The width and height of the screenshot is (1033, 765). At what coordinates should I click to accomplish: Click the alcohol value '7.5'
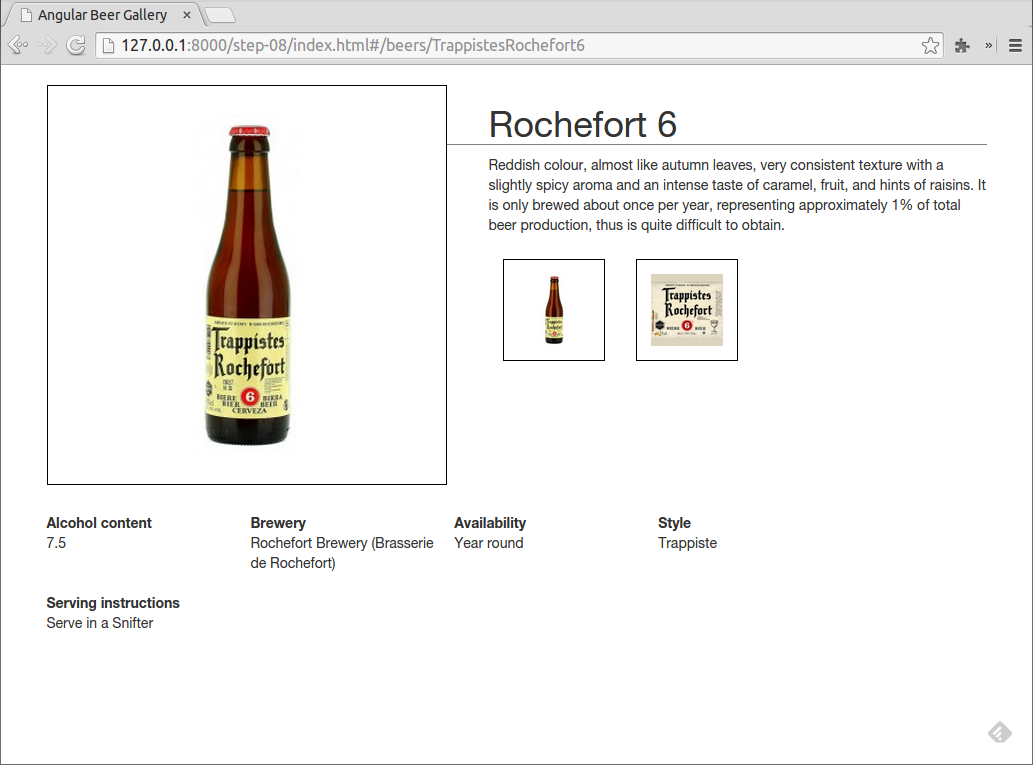click(56, 543)
